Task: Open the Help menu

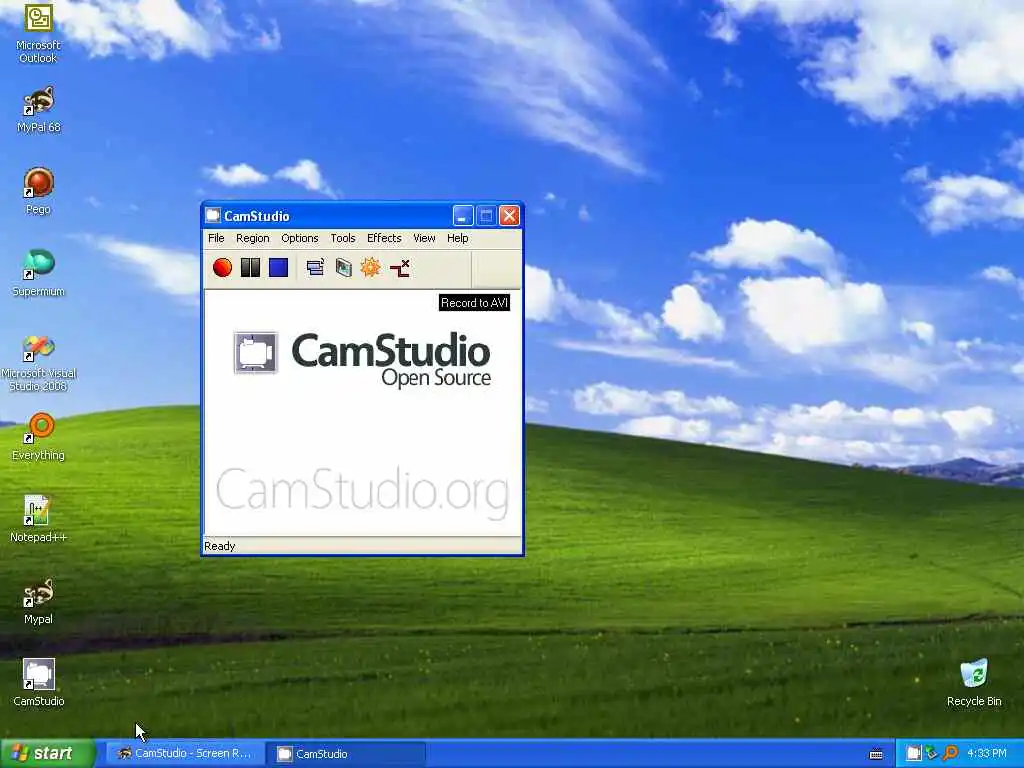Action: tap(458, 238)
